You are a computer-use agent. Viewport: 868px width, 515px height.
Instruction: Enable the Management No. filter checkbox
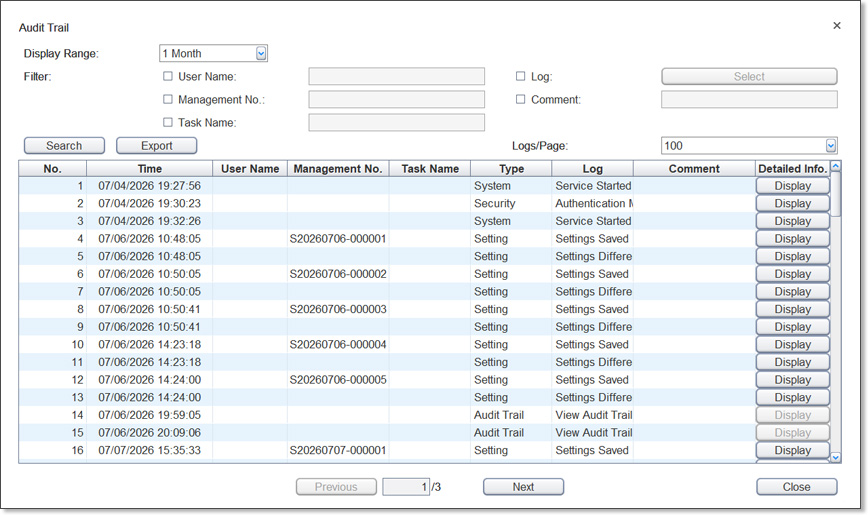coord(168,99)
